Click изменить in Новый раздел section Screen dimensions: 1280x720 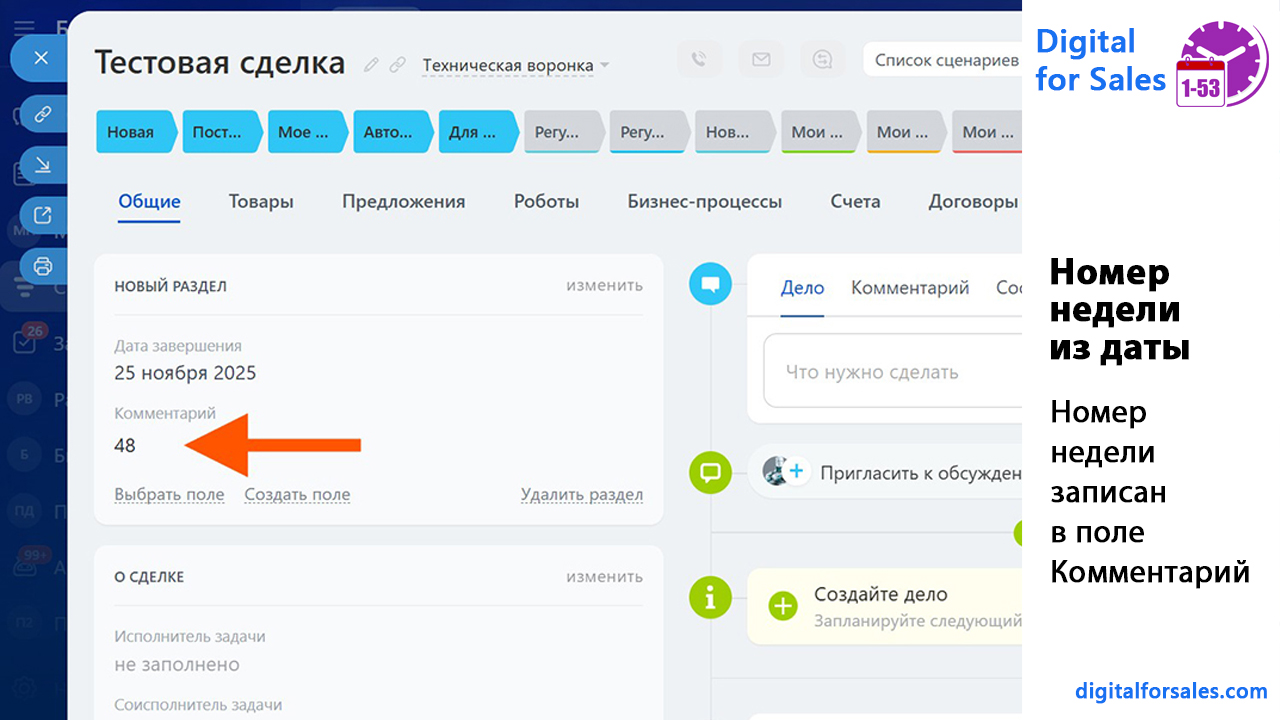pos(604,285)
